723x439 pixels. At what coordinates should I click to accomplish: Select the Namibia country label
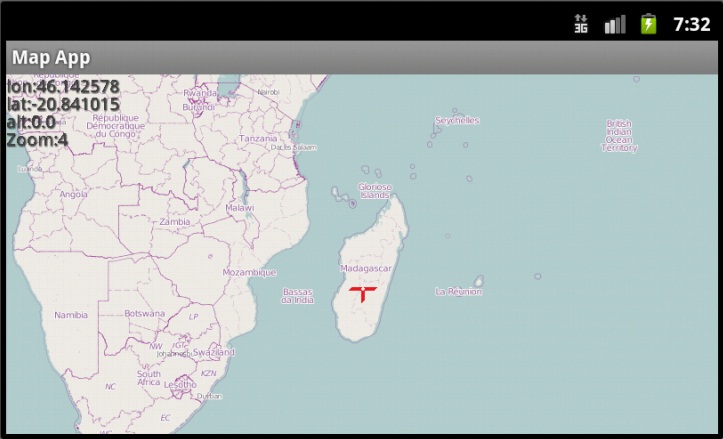tap(70, 315)
